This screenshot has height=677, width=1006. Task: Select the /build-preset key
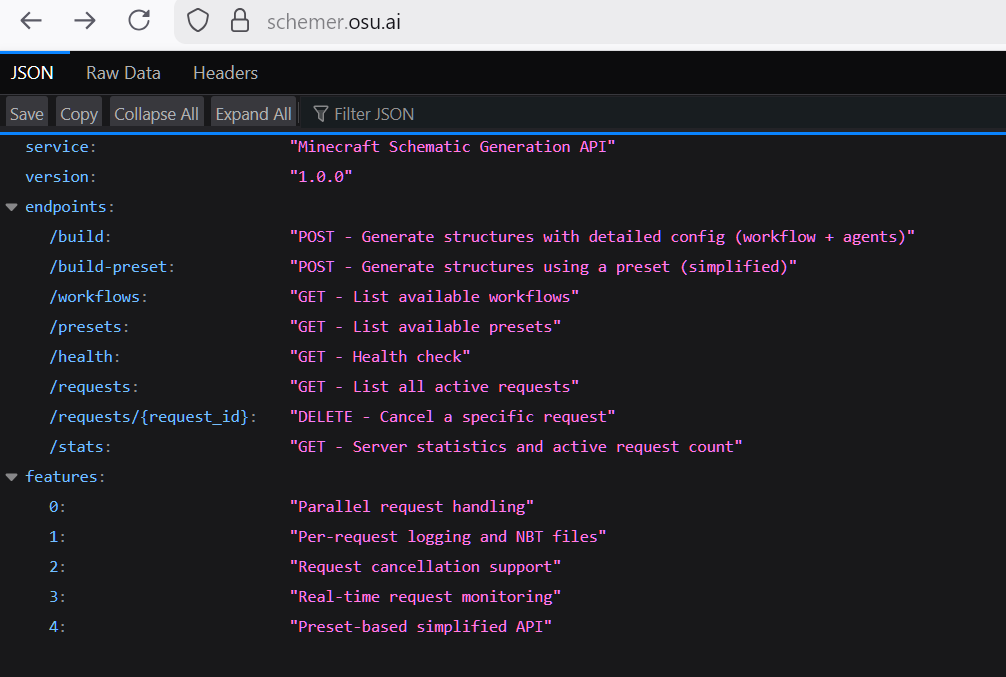112,267
